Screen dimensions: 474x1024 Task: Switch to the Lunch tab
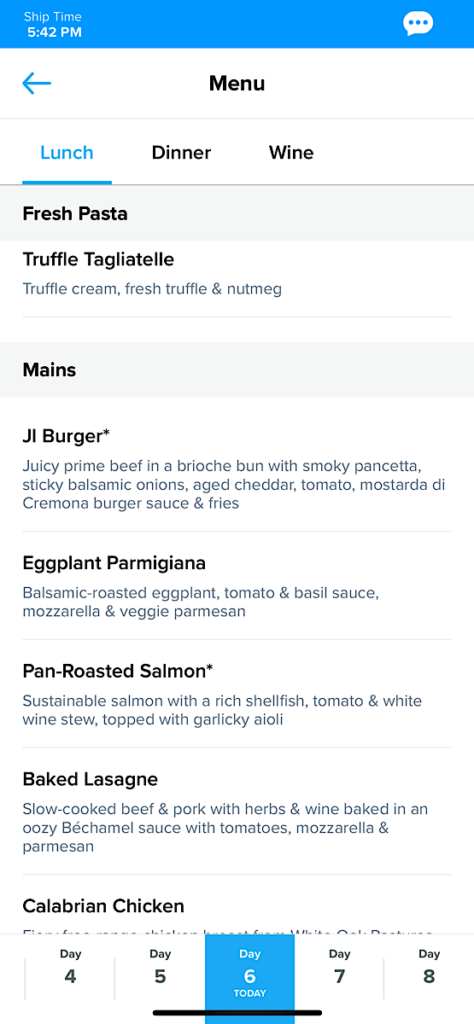pos(67,153)
